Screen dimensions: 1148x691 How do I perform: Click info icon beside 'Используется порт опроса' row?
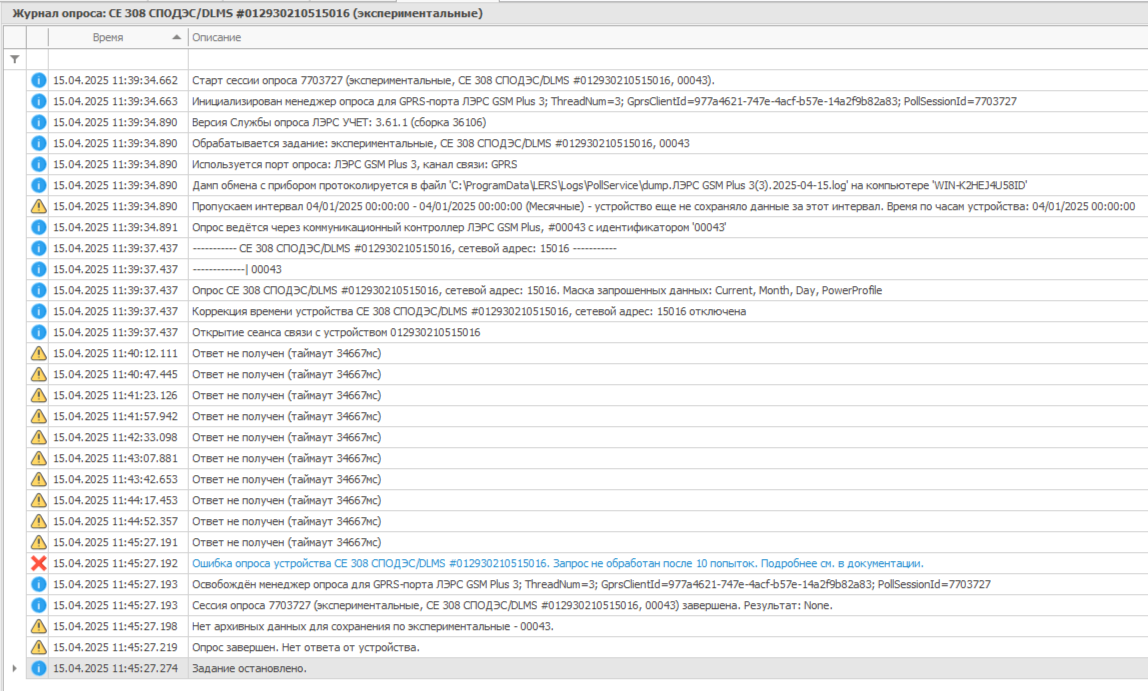pyautogui.click(x=38, y=165)
